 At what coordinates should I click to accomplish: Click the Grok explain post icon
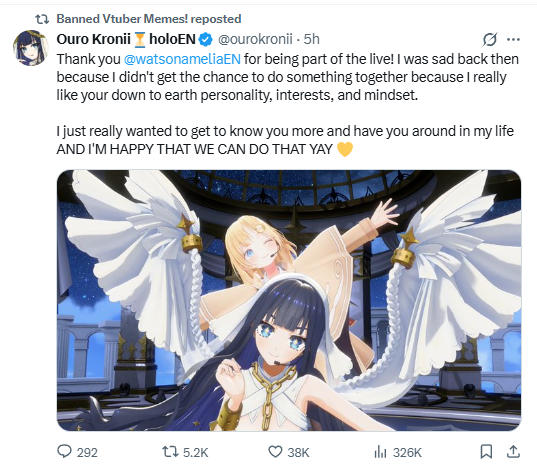[x=489, y=40]
